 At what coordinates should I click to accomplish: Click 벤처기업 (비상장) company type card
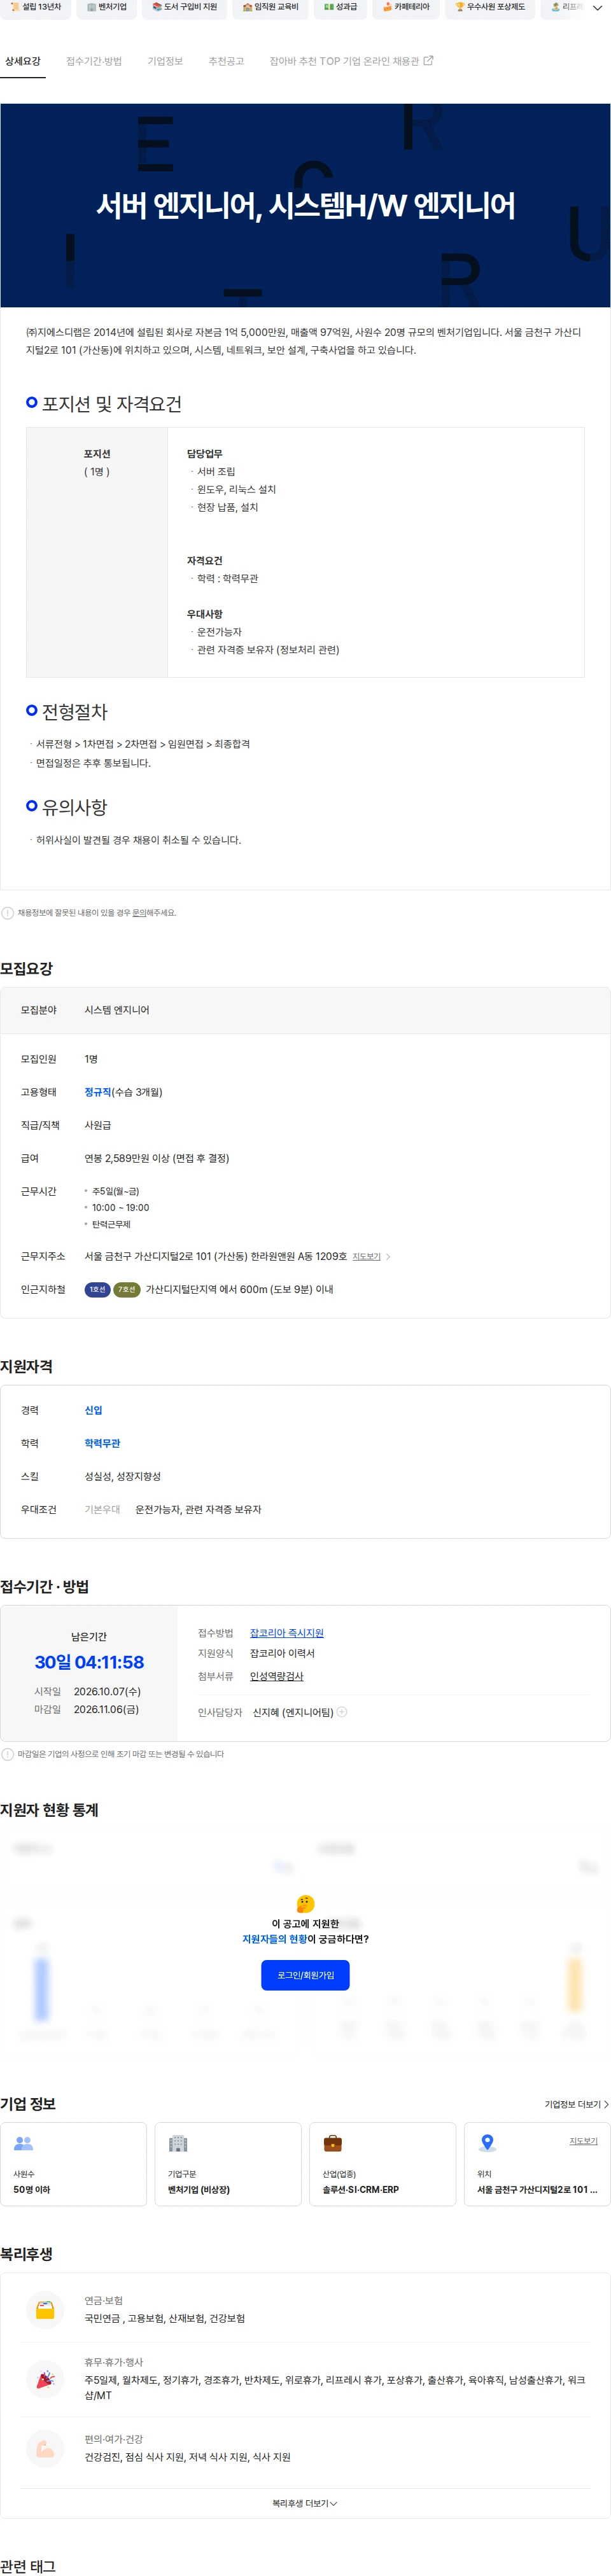tap(228, 2164)
